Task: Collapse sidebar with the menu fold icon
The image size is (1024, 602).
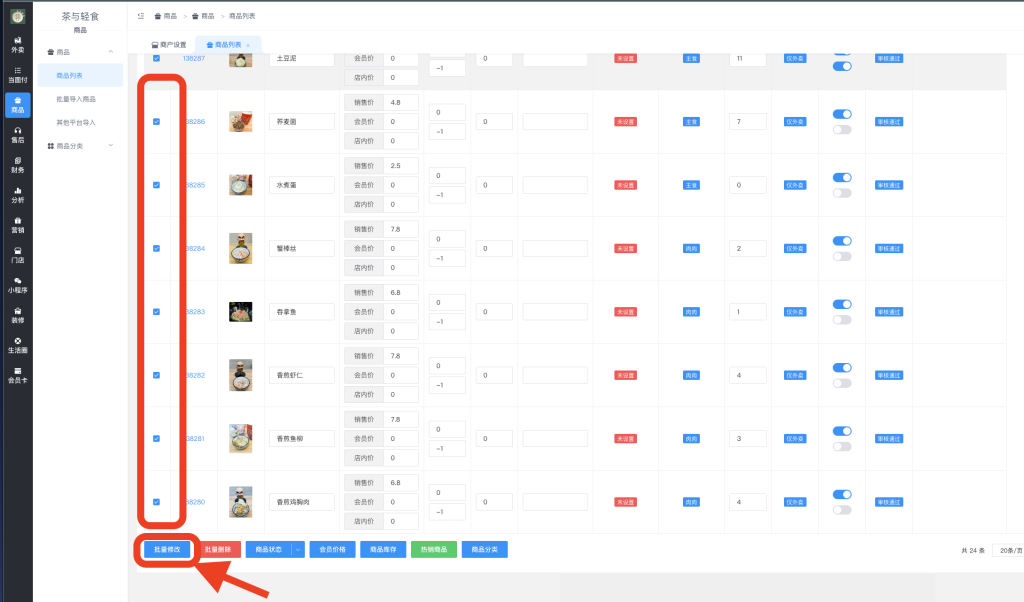Action: [x=141, y=16]
